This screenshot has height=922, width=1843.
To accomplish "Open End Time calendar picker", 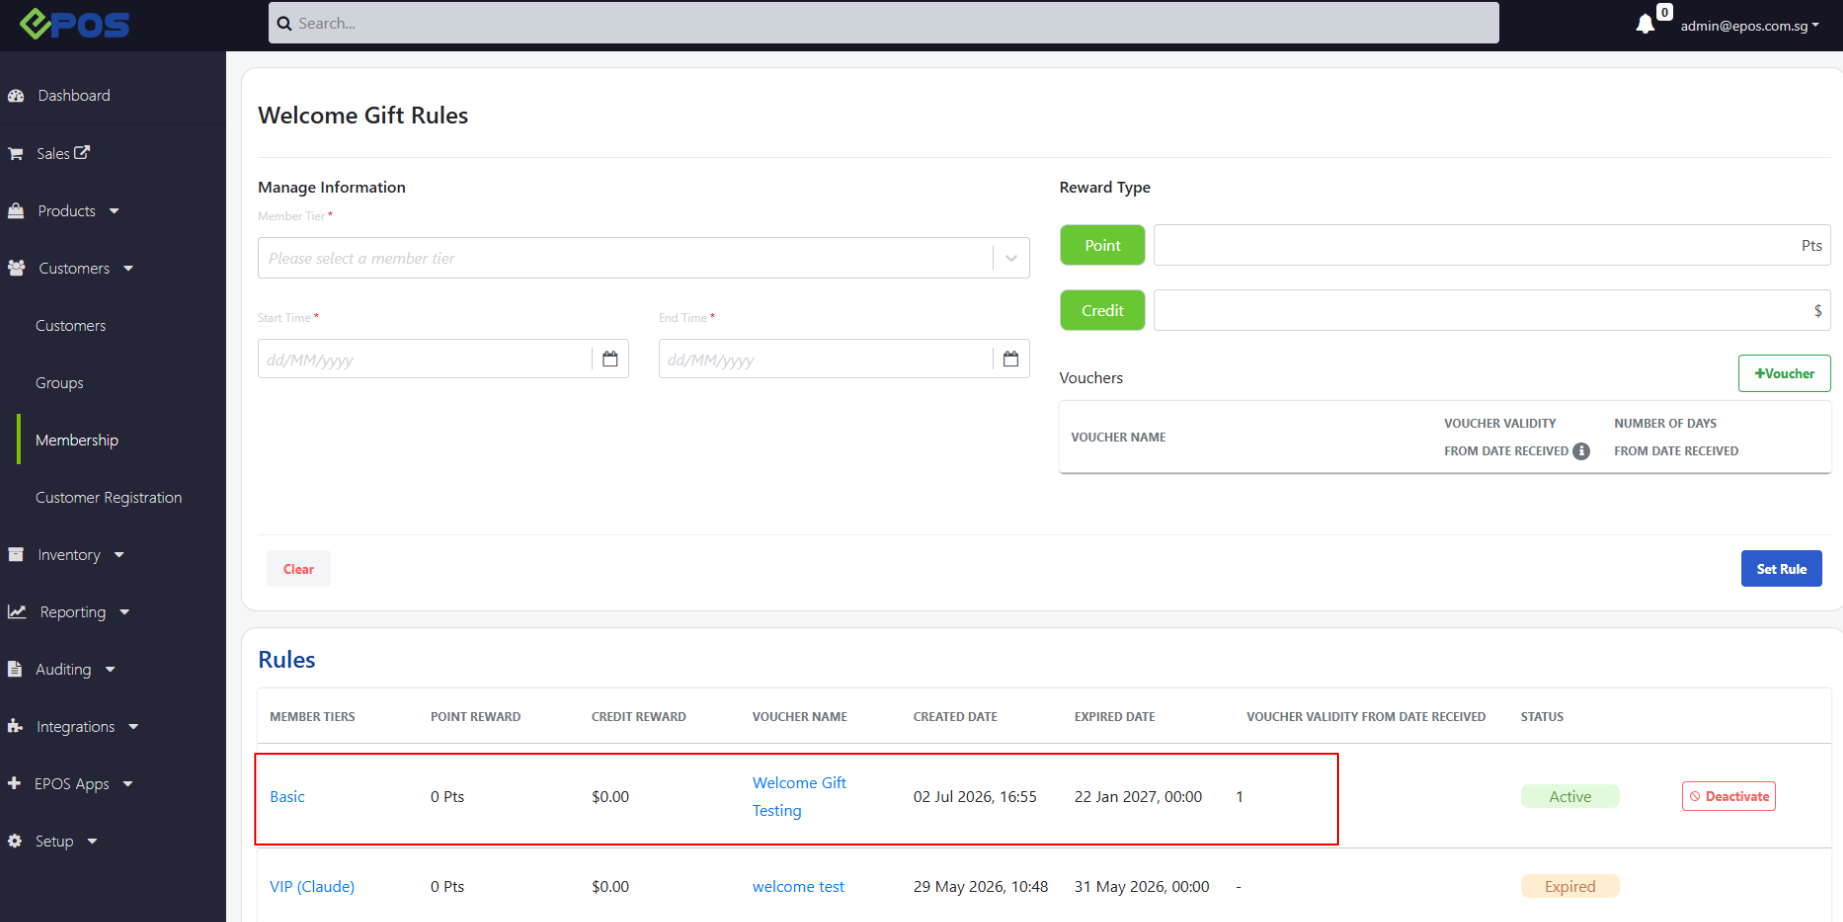I will click(x=1011, y=359).
